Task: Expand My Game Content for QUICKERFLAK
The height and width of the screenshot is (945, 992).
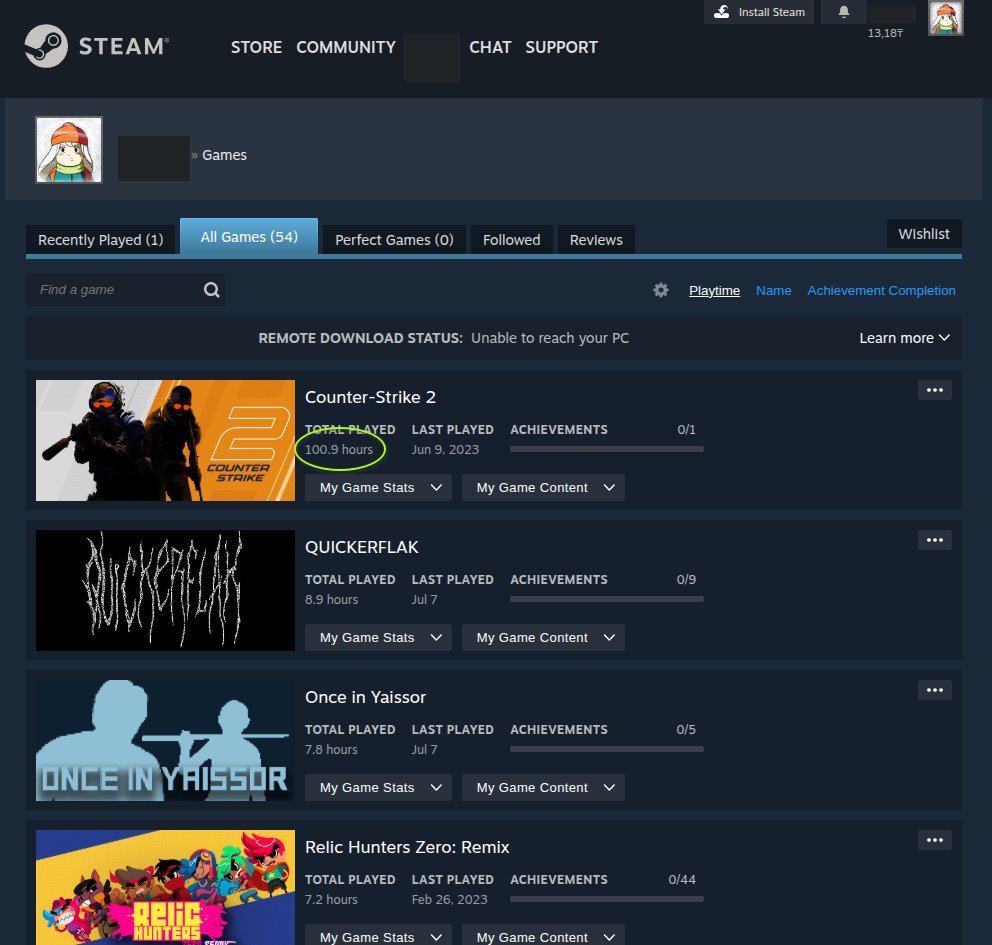Action: [x=543, y=638]
